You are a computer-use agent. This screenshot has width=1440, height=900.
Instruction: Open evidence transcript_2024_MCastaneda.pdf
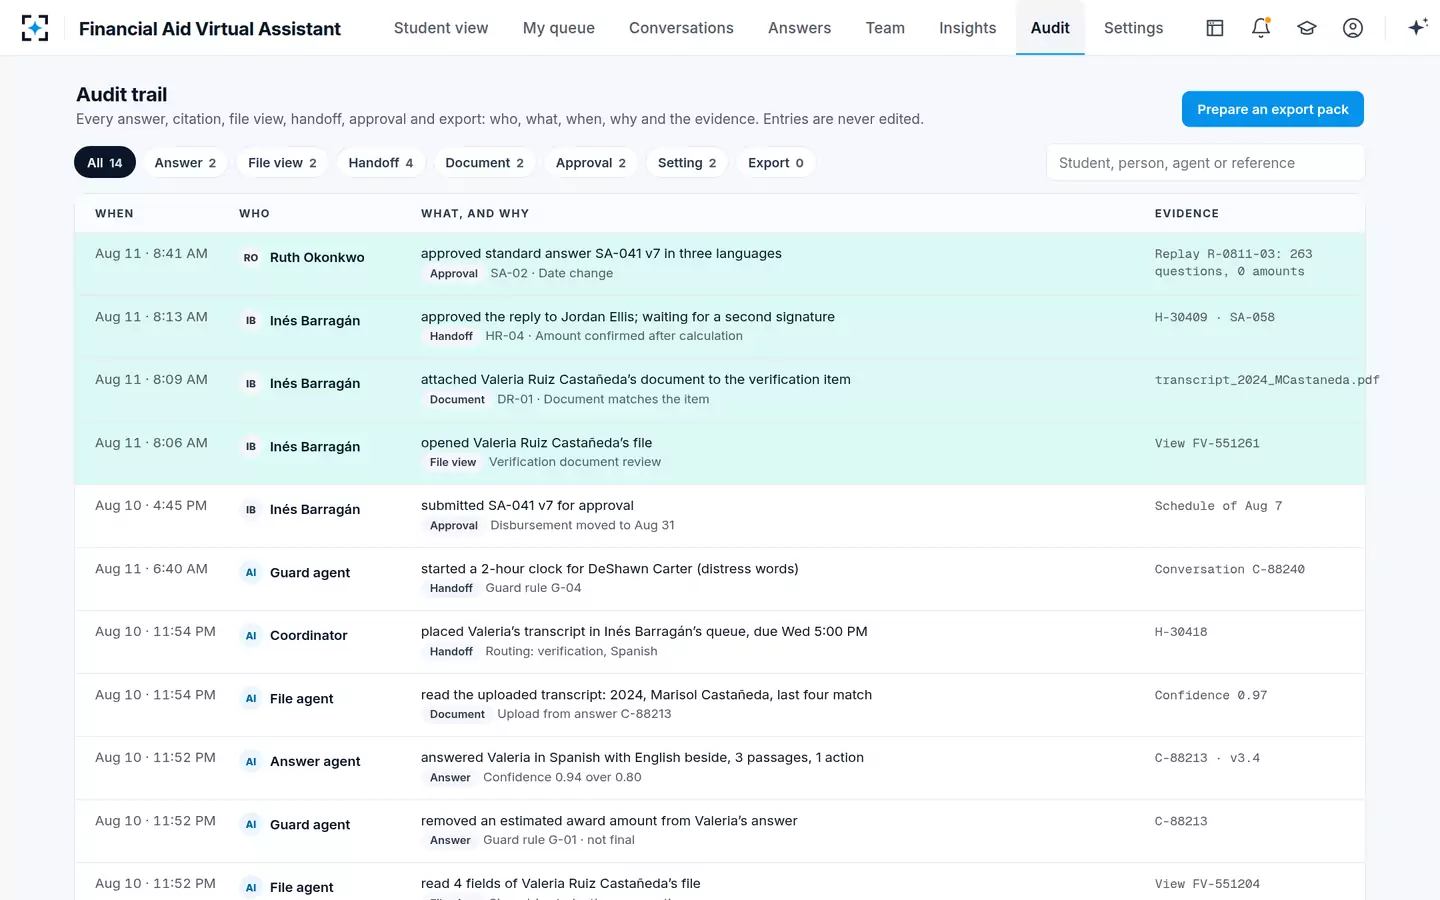(x=1267, y=380)
